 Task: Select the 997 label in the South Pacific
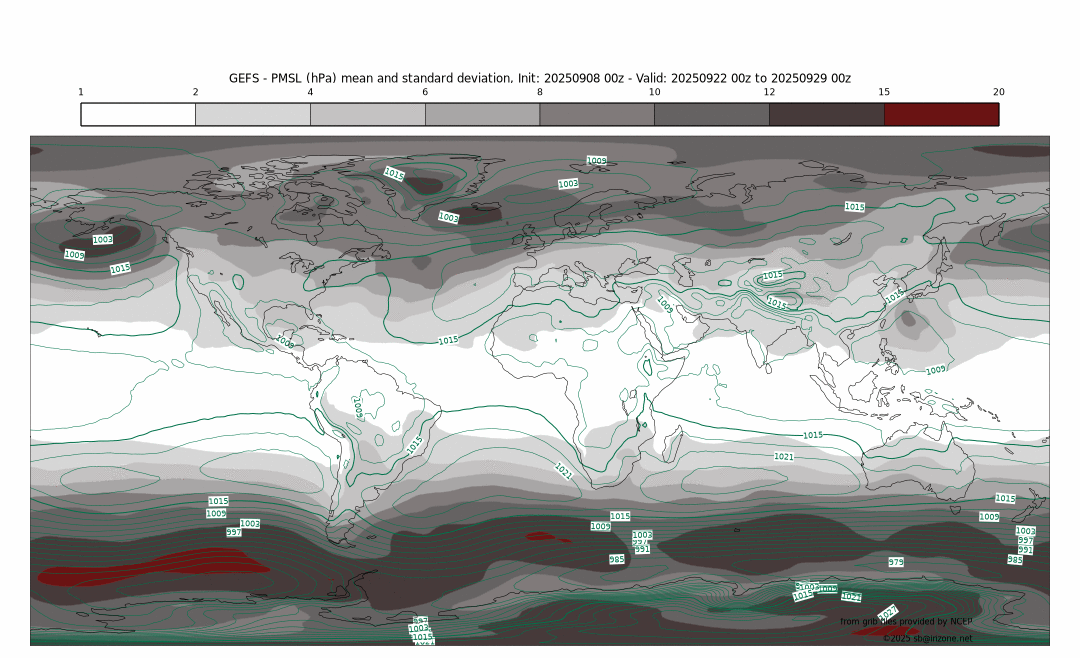pyautogui.click(x=234, y=532)
